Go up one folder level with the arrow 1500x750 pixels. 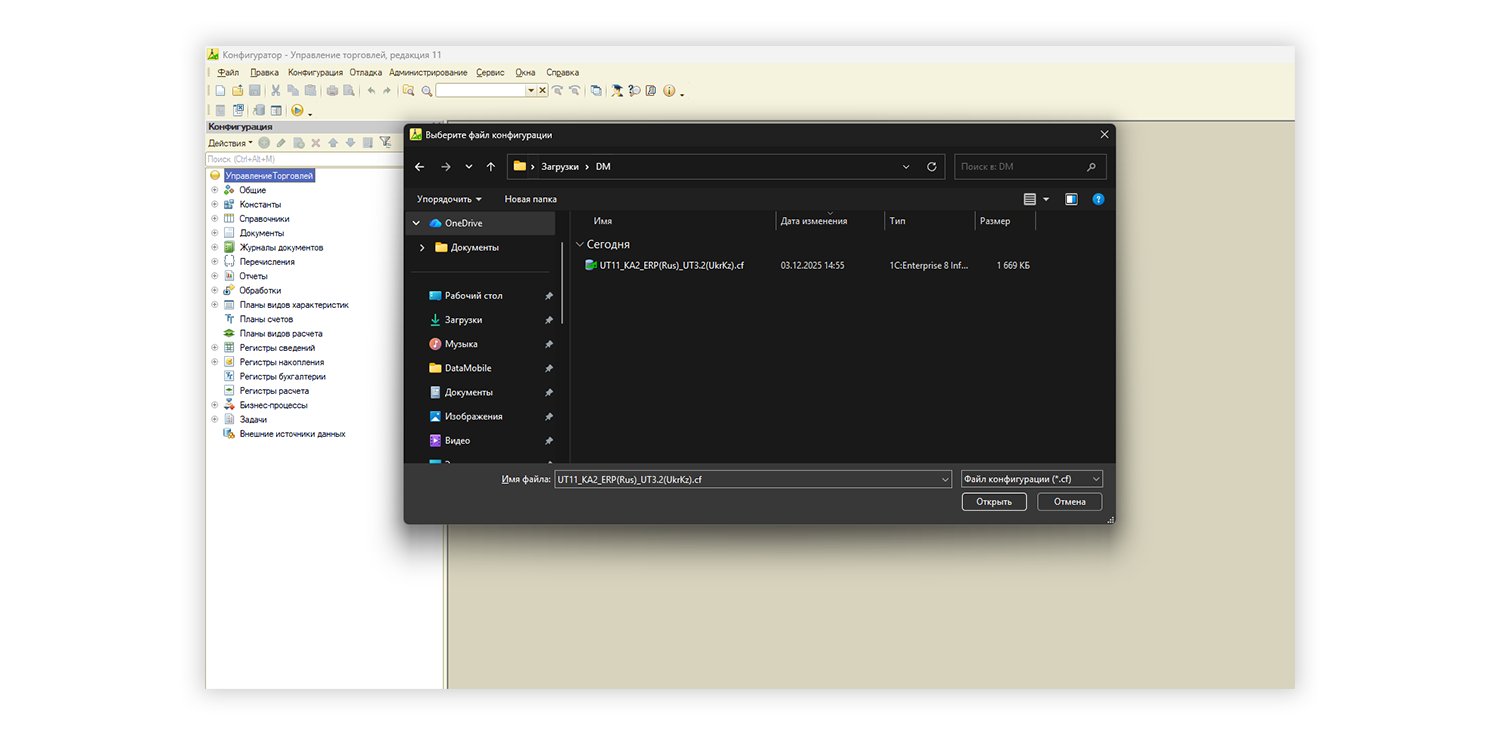tap(491, 167)
